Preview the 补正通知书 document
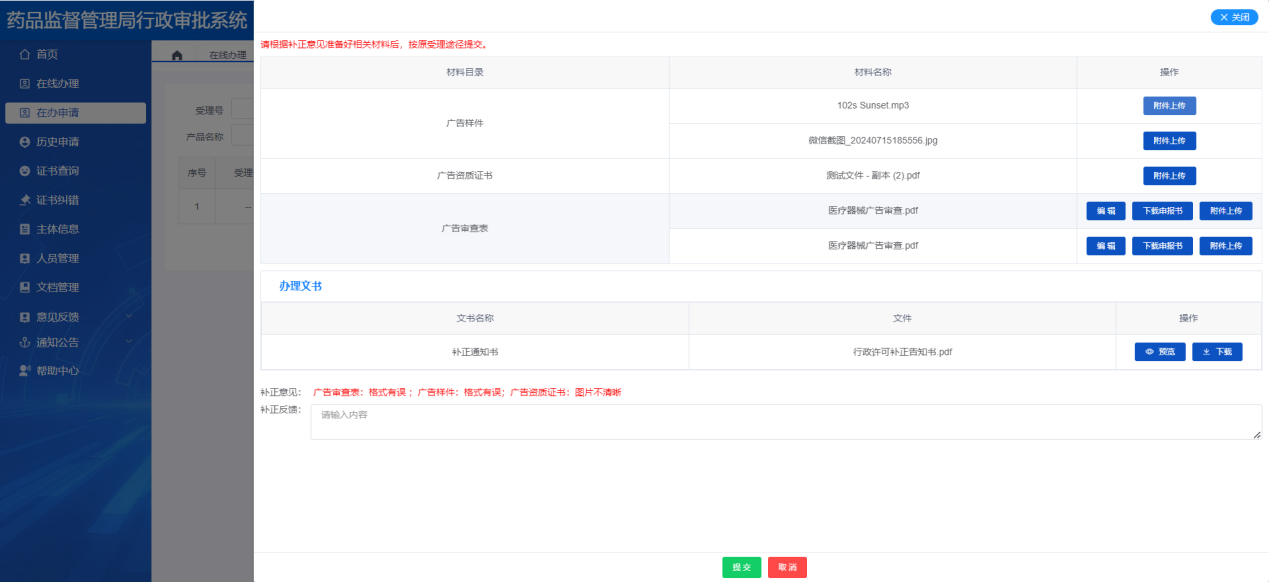Viewport: 1269px width, 582px height. tap(1160, 352)
